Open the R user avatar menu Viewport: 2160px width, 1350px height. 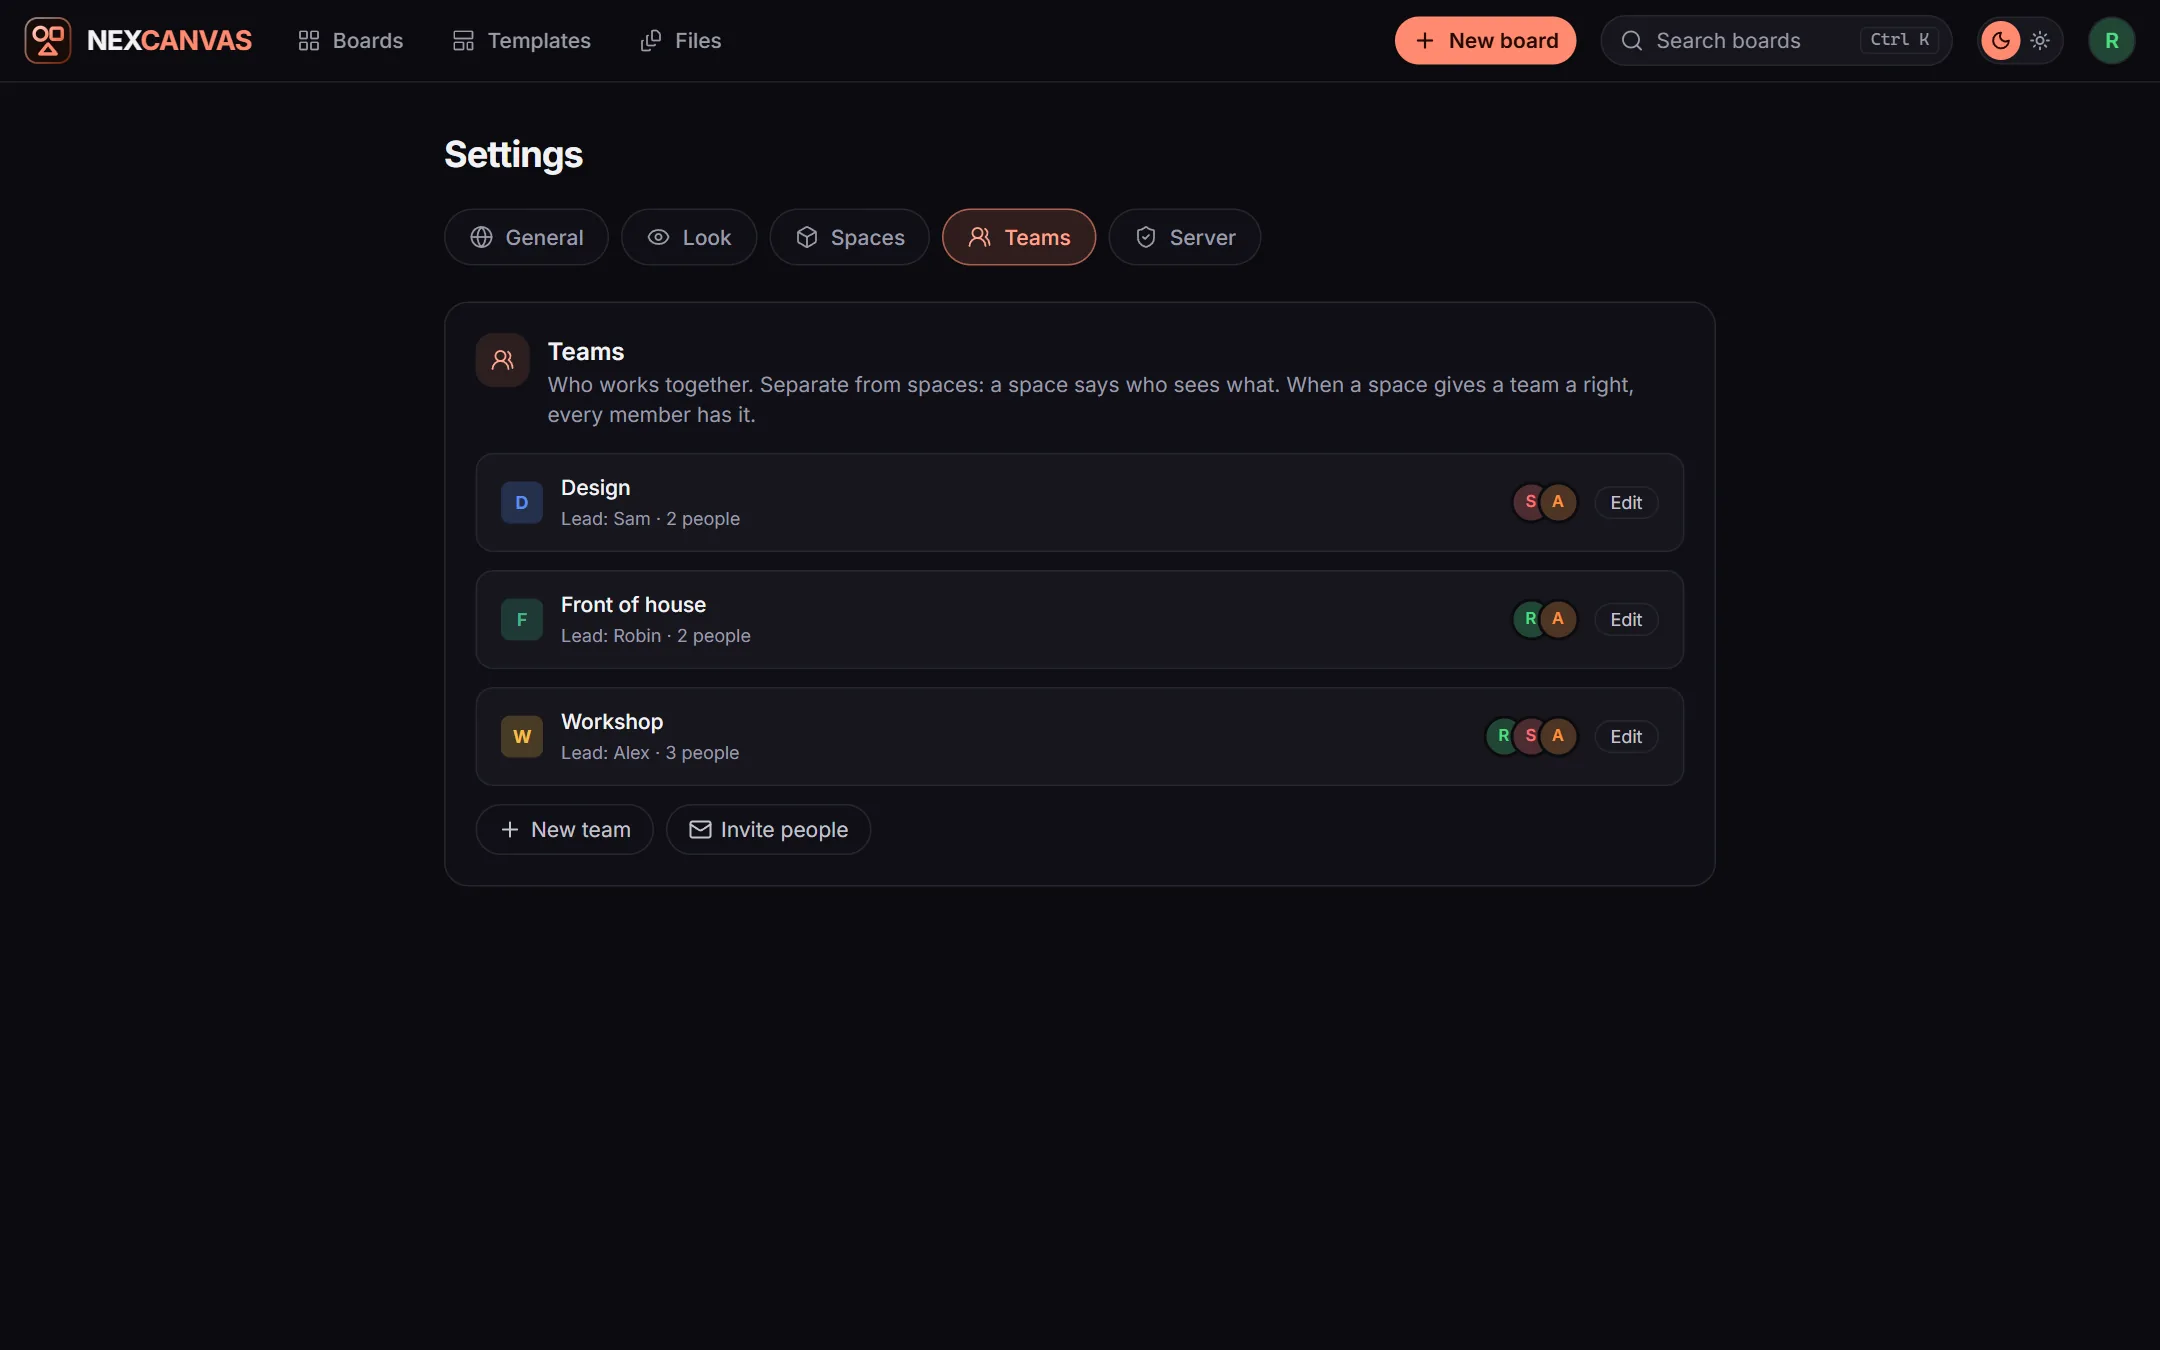2111,40
